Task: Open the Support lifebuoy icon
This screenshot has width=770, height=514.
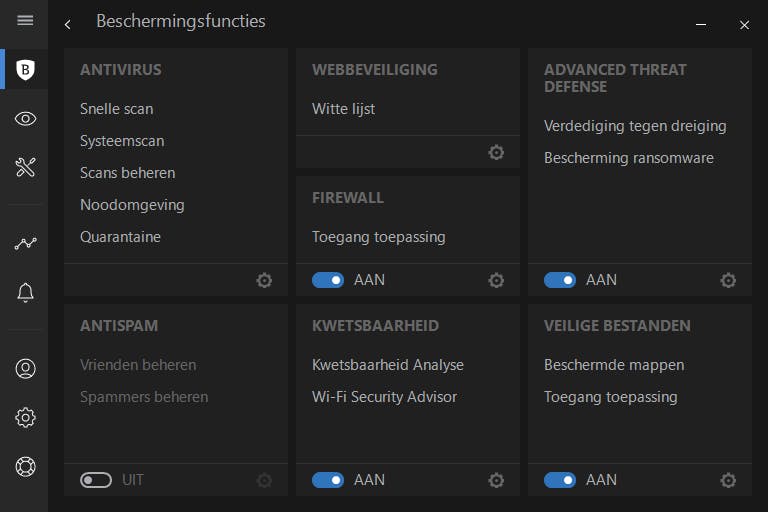Action: point(26,466)
